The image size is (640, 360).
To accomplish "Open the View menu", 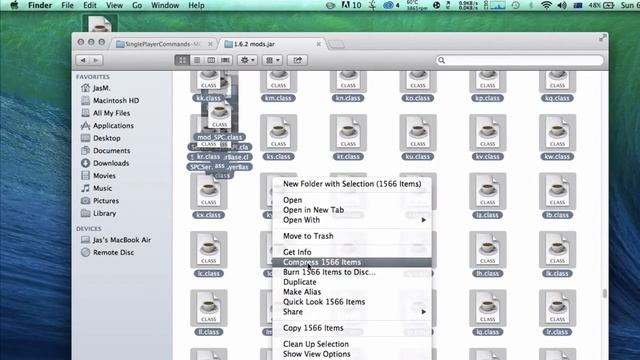I will [x=114, y=5].
